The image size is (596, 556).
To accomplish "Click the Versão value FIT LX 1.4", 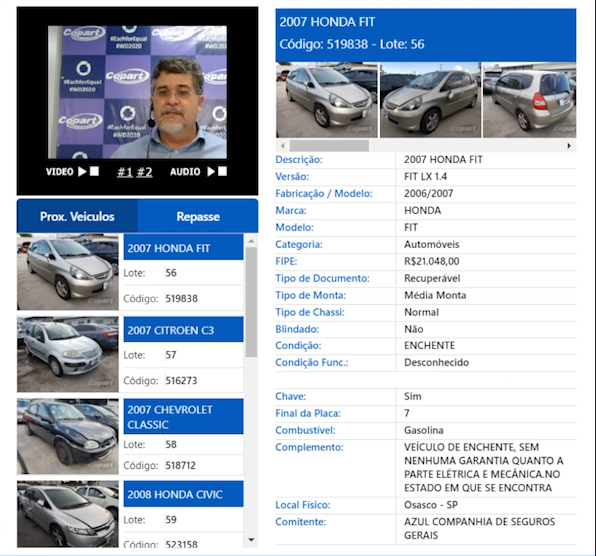I will (x=425, y=176).
